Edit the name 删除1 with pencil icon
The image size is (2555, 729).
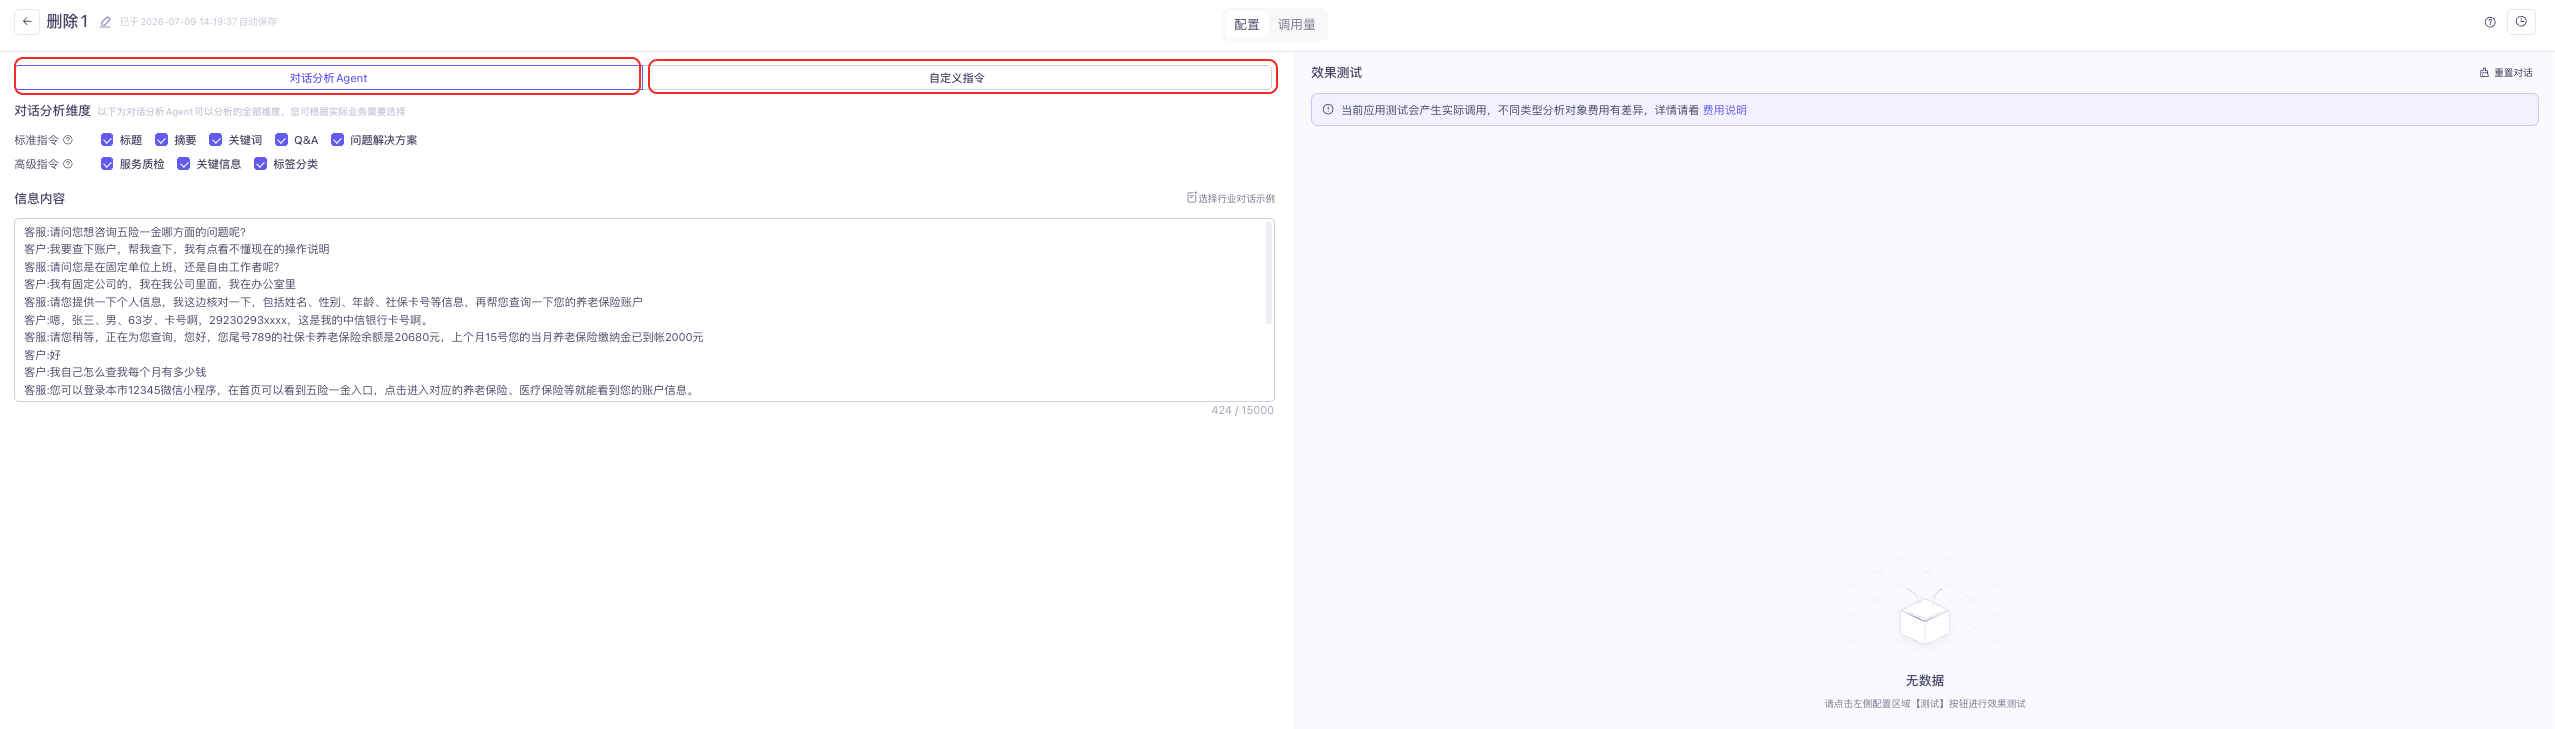(x=105, y=22)
